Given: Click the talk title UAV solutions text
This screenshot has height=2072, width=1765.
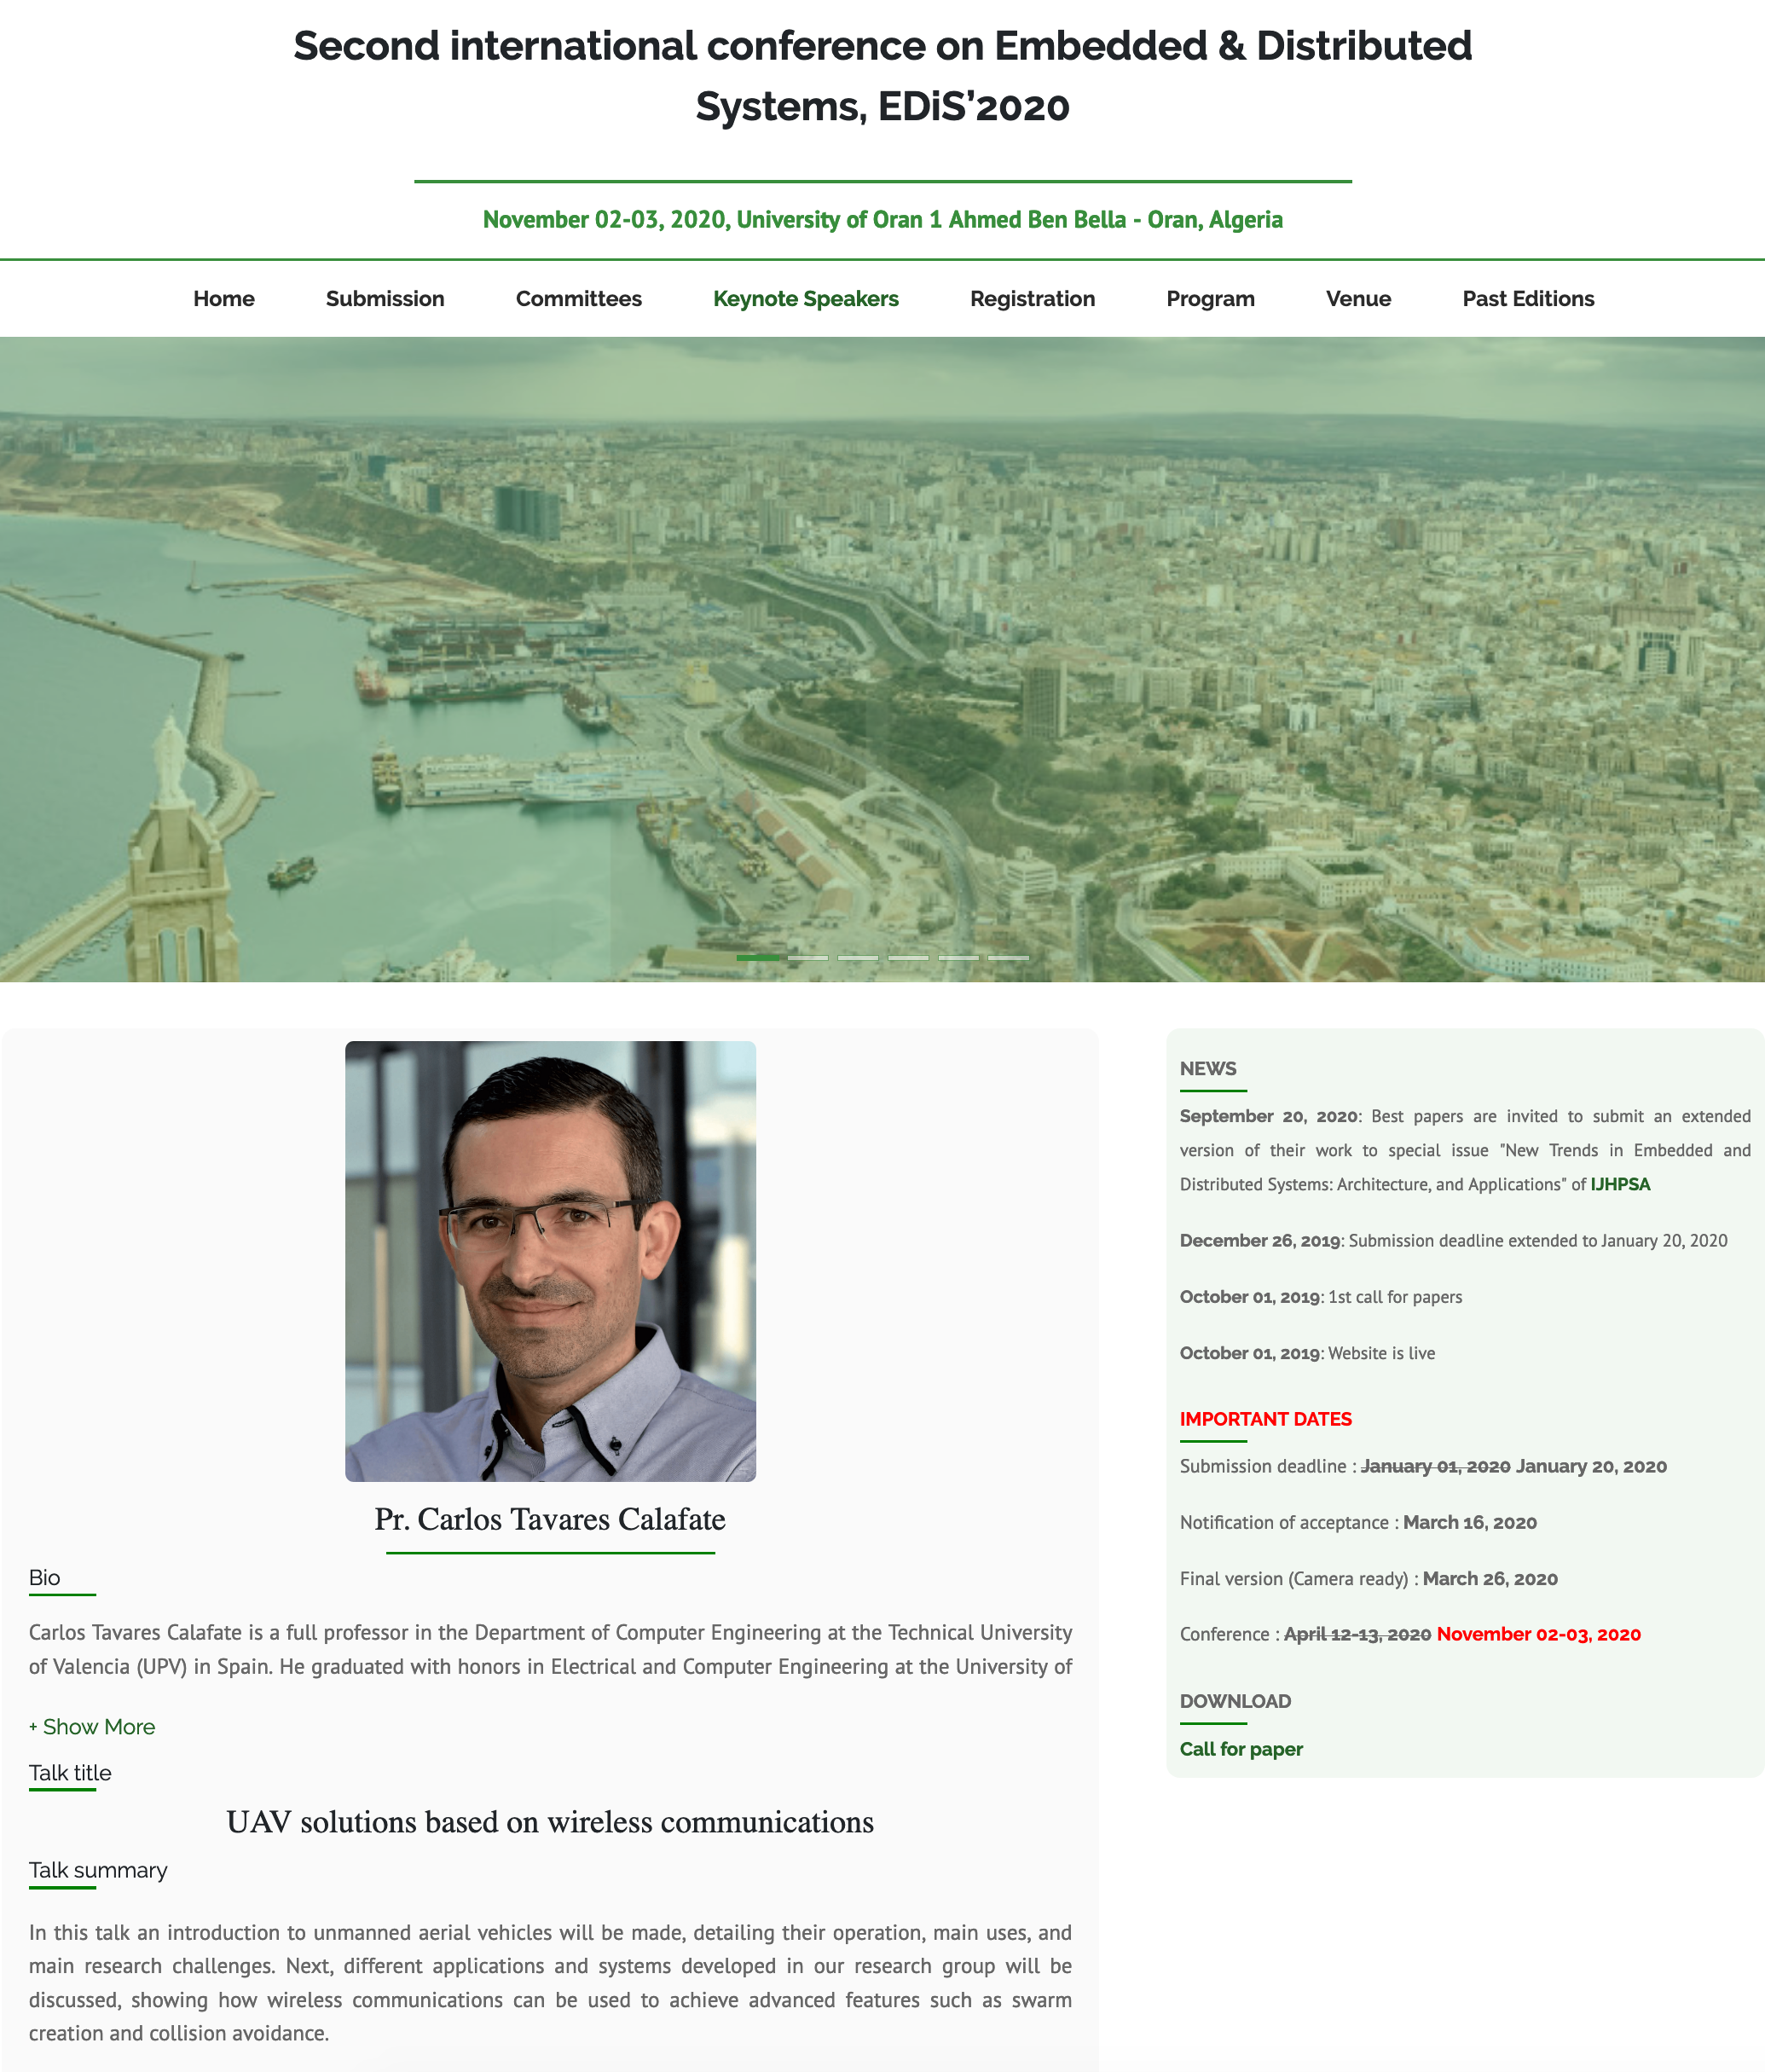Looking at the screenshot, I should click(550, 1822).
